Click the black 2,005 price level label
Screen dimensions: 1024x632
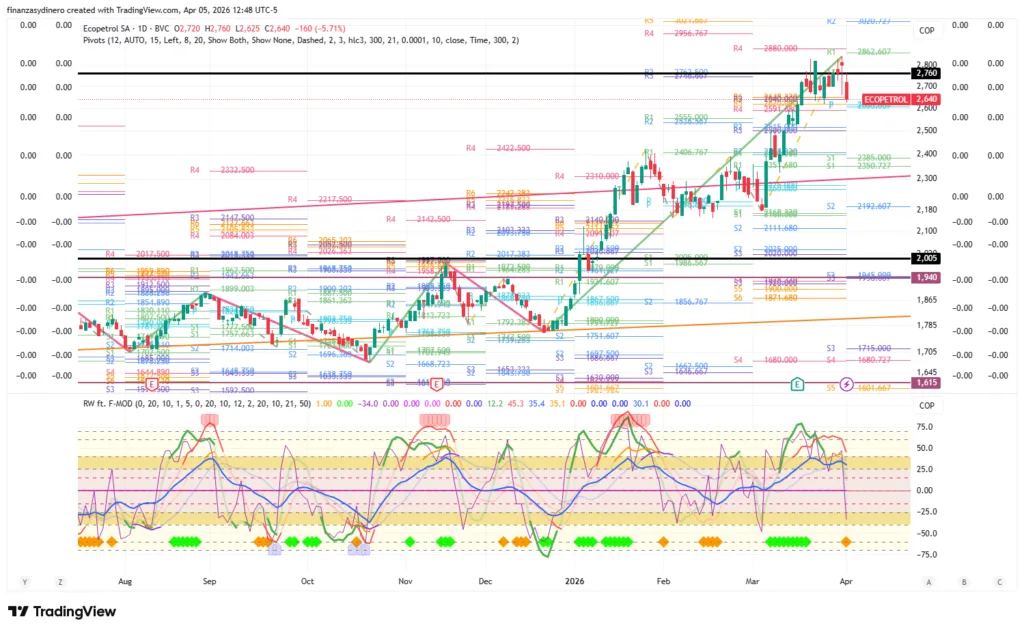point(925,258)
